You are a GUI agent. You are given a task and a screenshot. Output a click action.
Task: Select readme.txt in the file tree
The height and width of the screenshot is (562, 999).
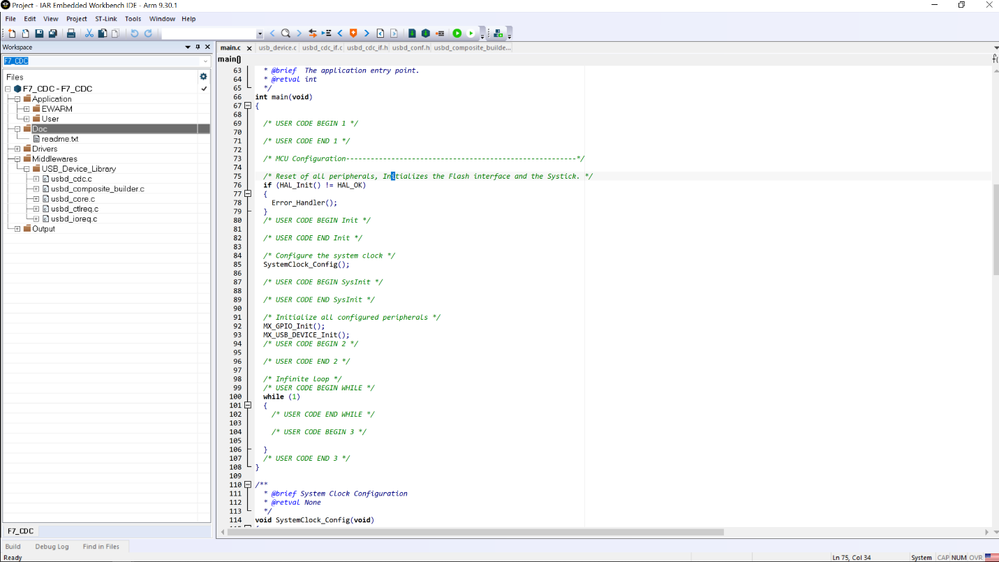coord(60,139)
